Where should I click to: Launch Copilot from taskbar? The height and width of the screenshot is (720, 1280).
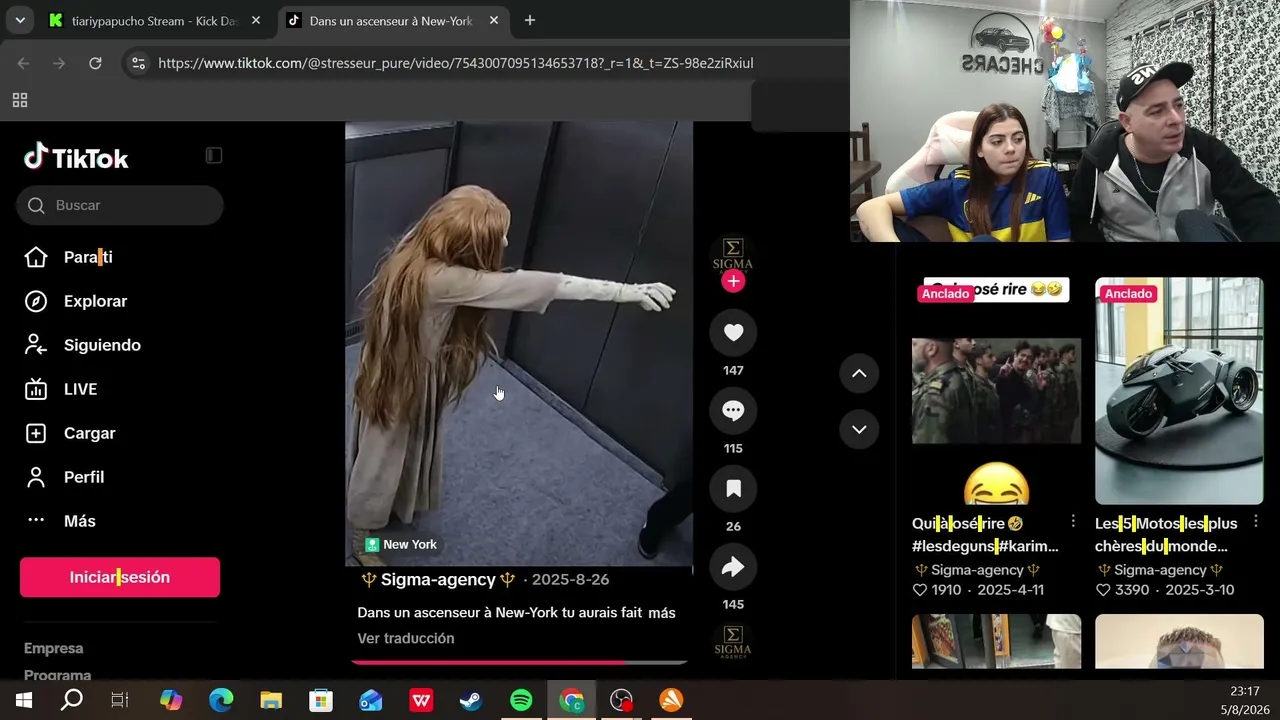coord(171,700)
